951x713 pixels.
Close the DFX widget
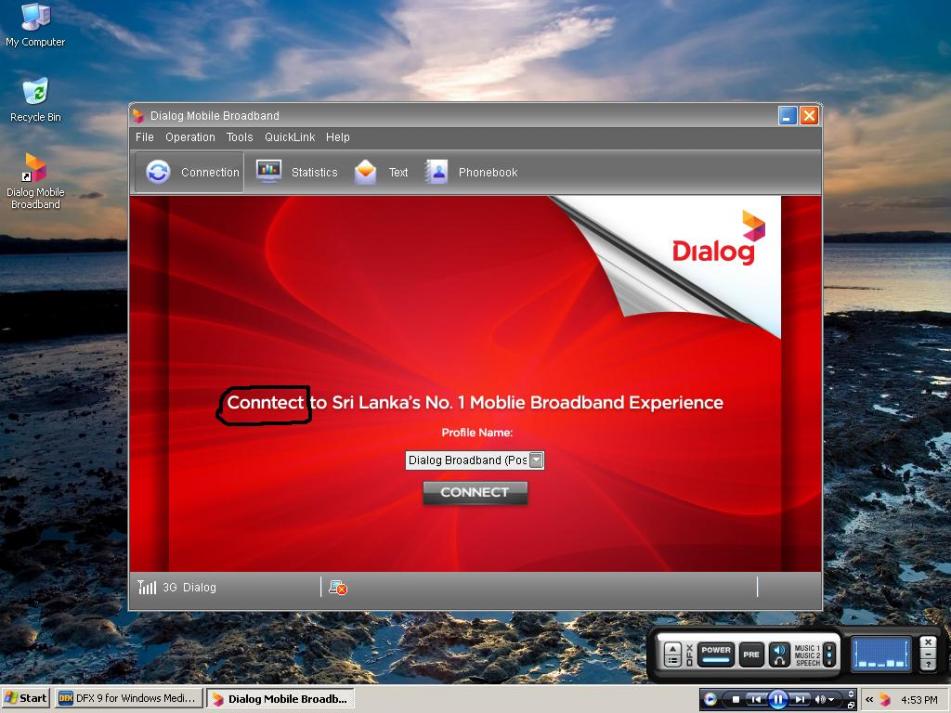(928, 642)
